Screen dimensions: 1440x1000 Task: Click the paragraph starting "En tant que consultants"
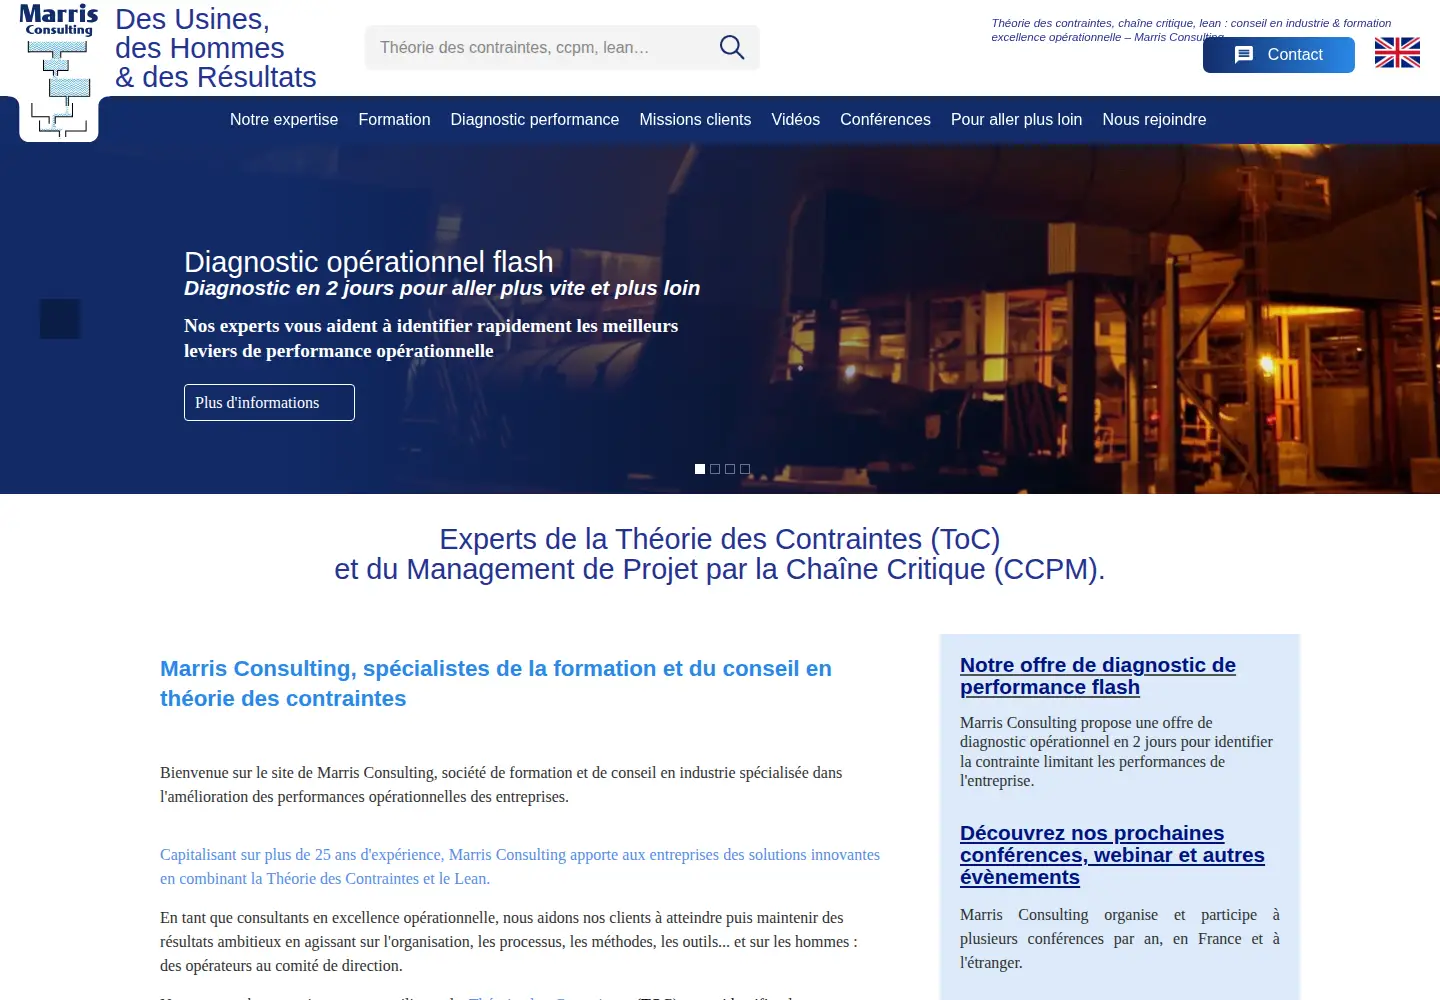pyautogui.click(x=509, y=942)
